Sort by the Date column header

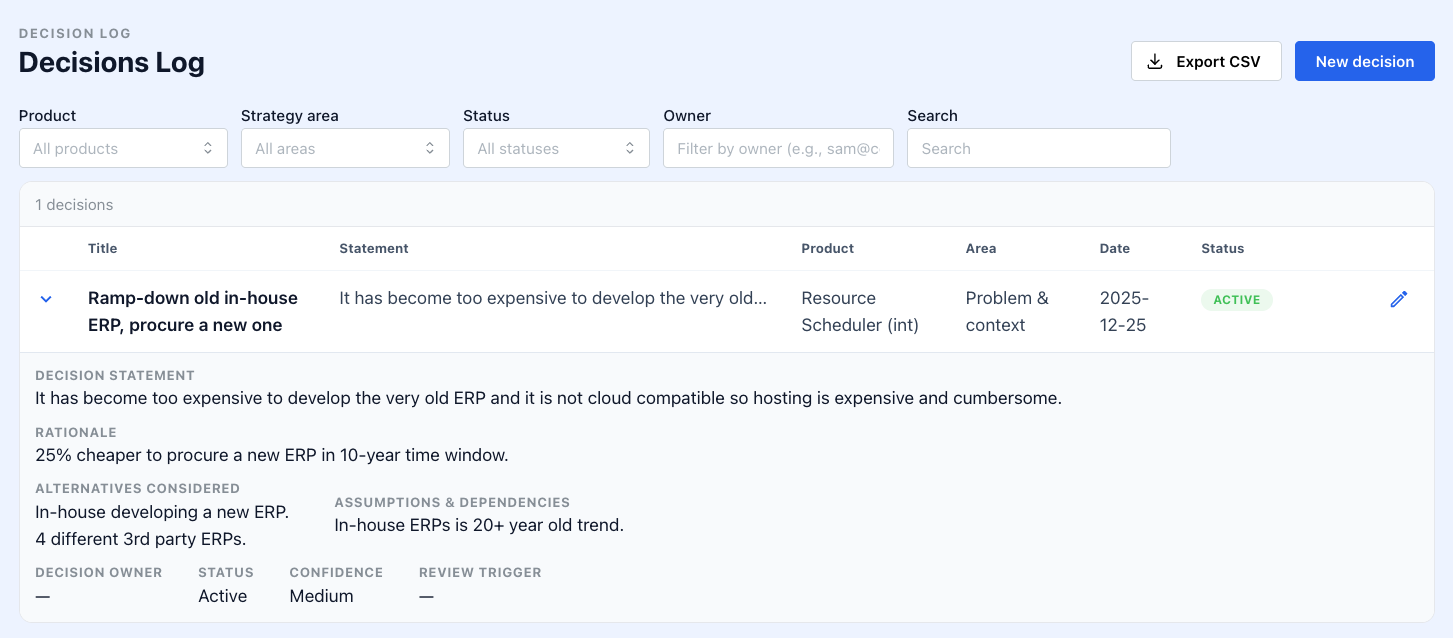pos(1114,248)
